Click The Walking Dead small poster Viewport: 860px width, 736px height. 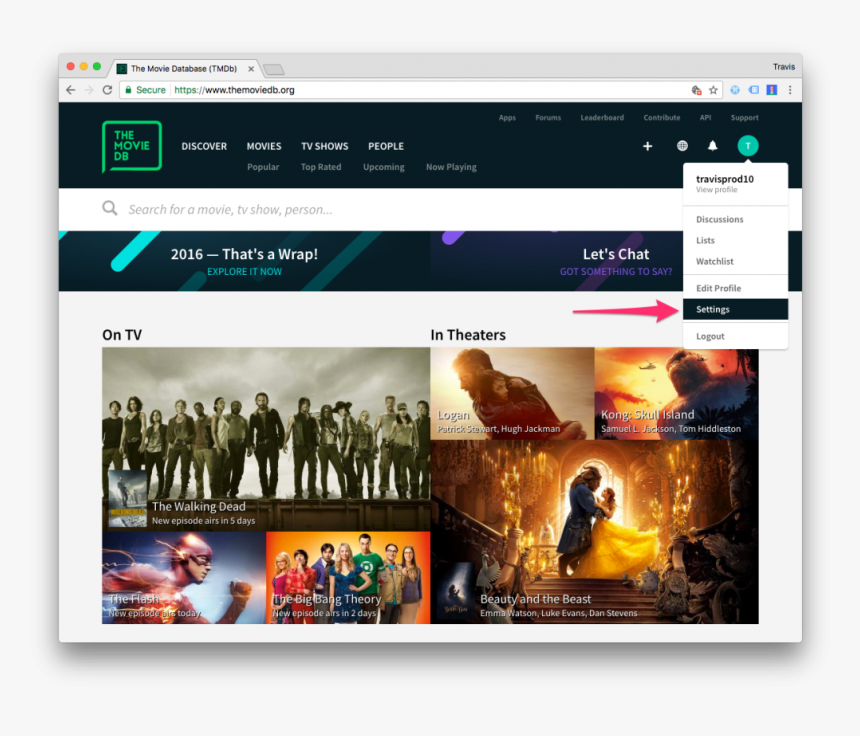(x=127, y=498)
